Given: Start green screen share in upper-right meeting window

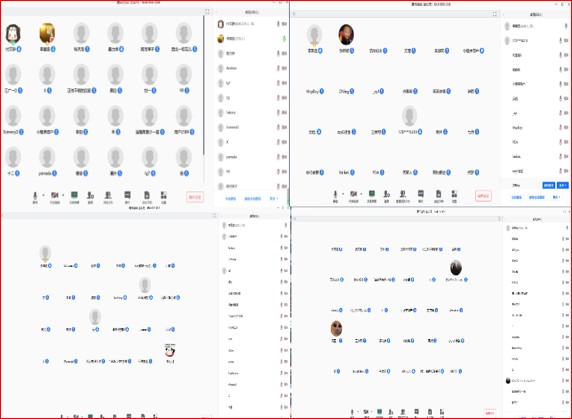Looking at the screenshot, I should tap(372, 196).
